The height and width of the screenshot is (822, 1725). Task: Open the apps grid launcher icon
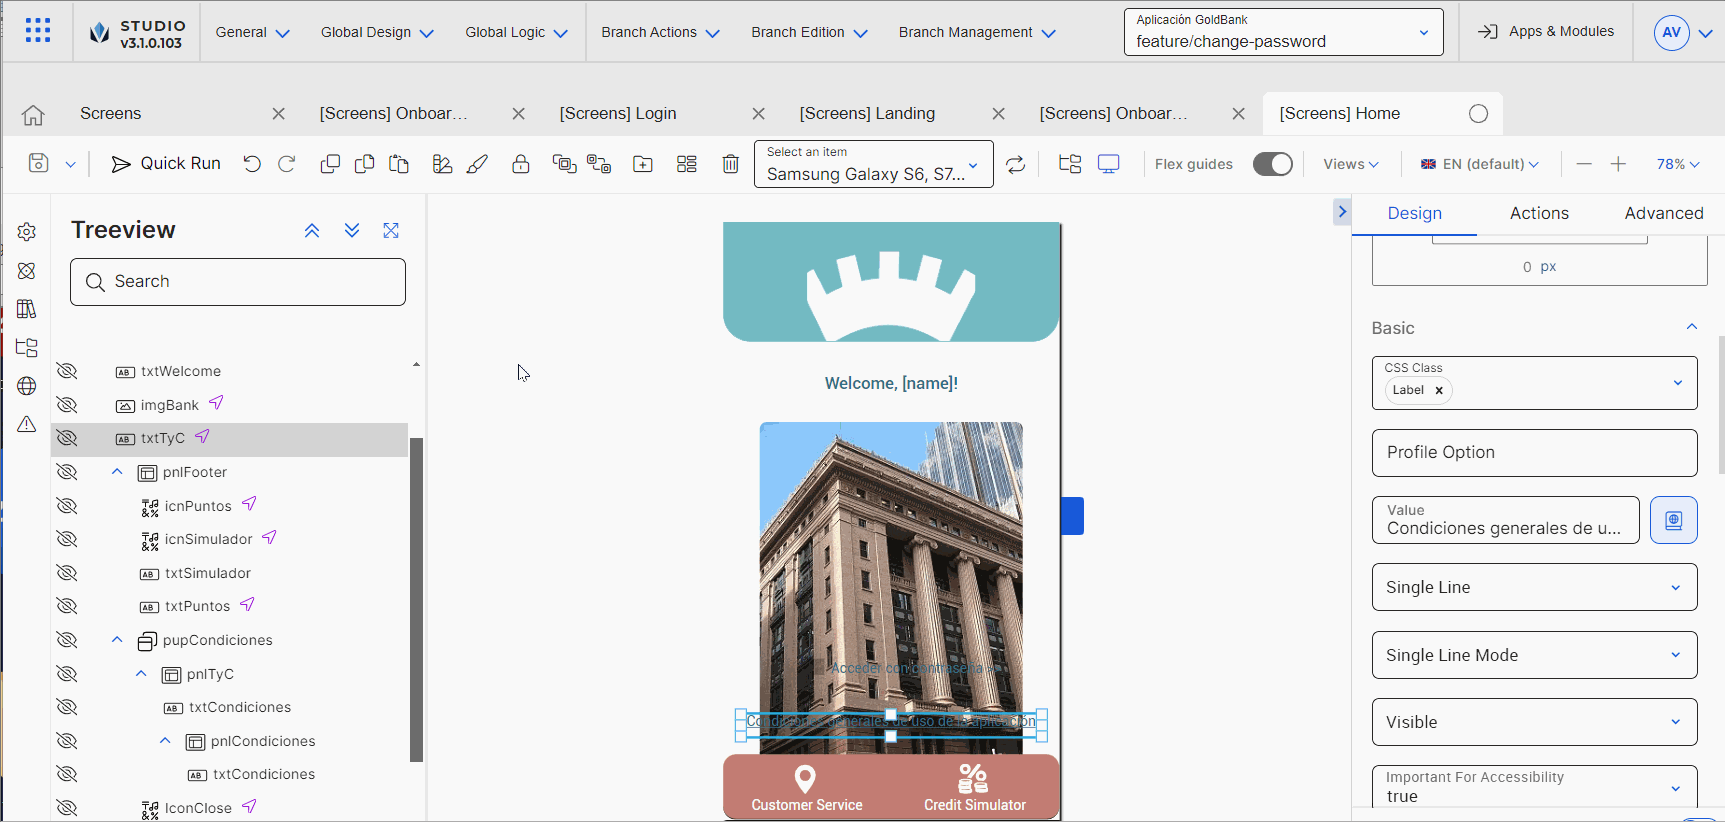coord(38,31)
